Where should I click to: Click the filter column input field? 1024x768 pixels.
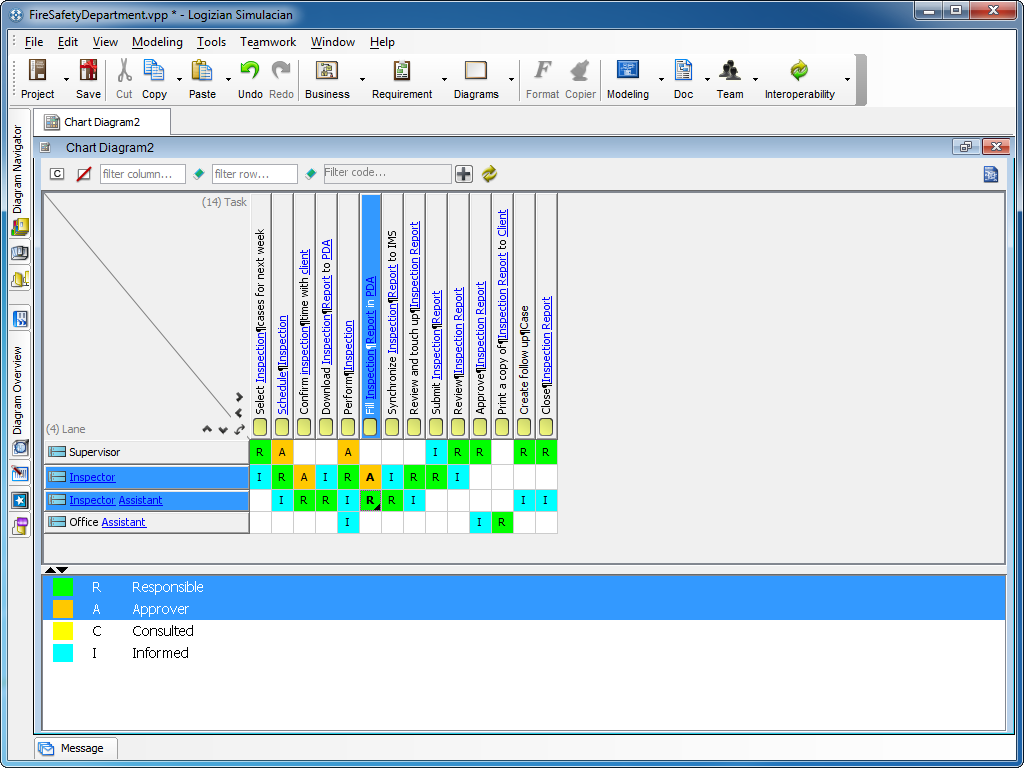point(142,174)
